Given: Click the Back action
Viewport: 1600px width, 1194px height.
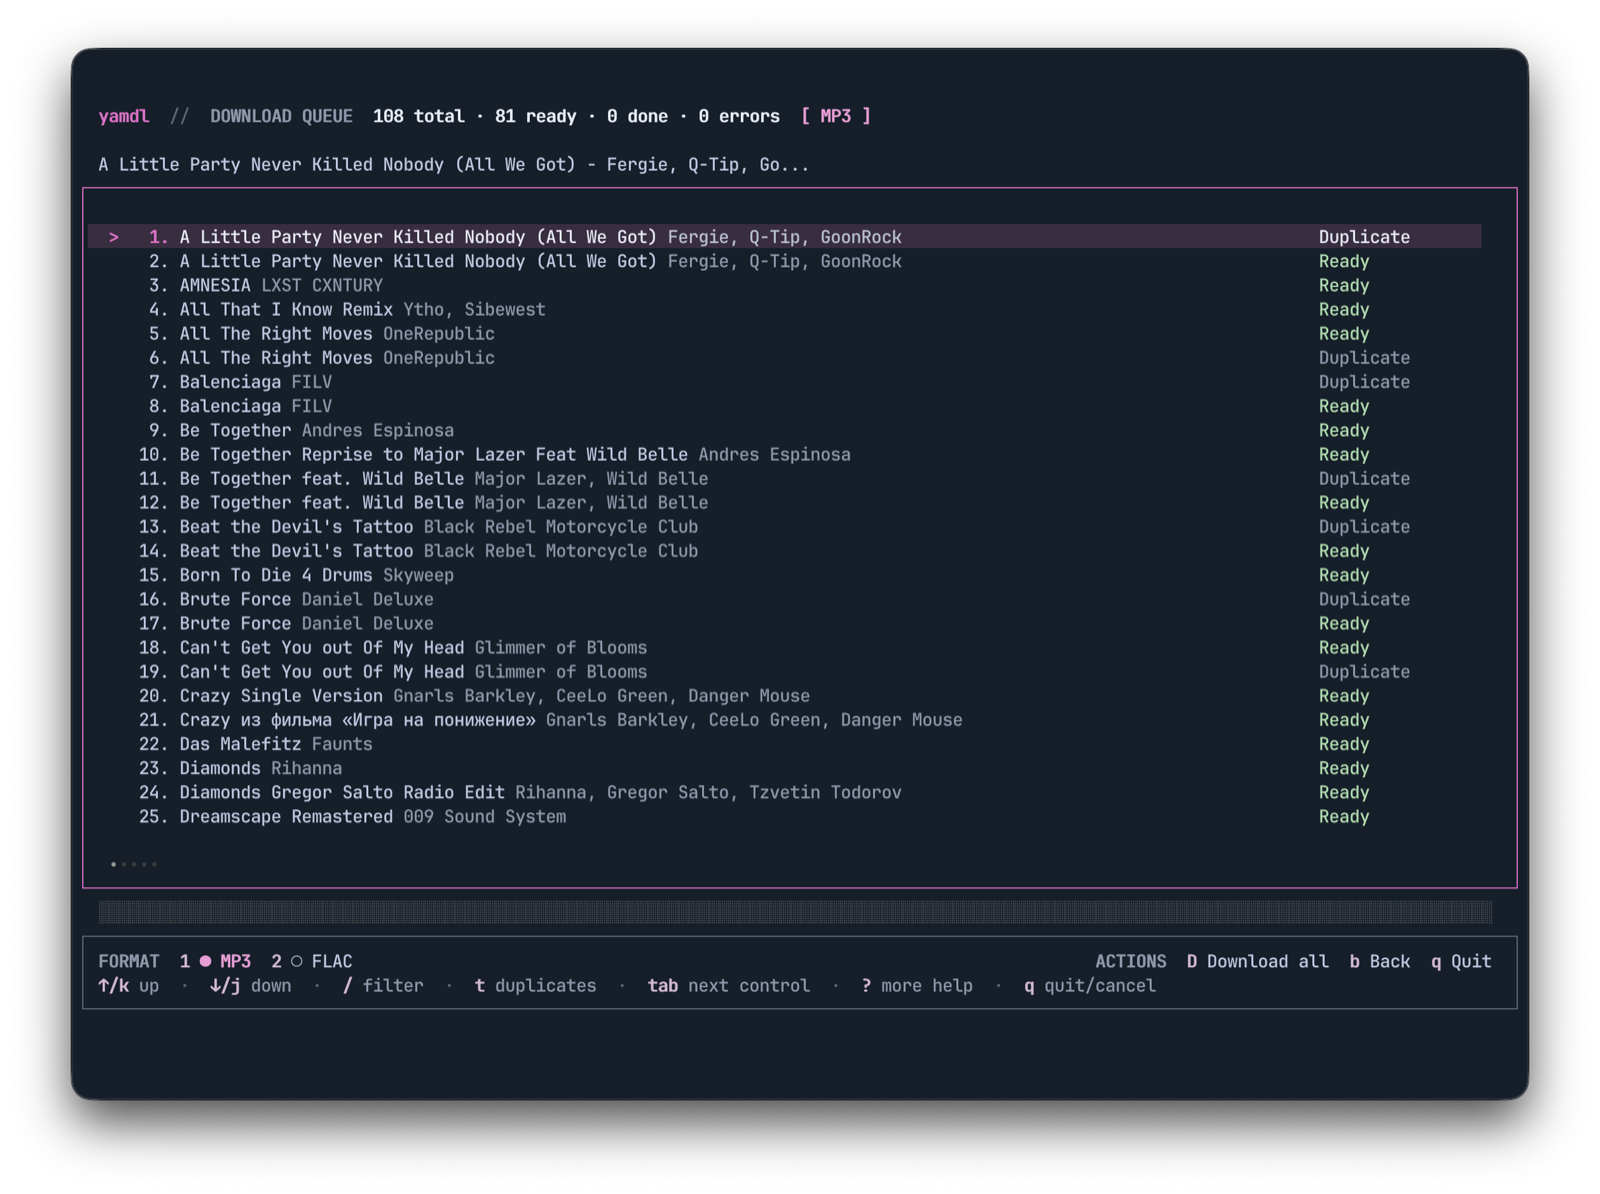Looking at the screenshot, I should [x=1380, y=961].
